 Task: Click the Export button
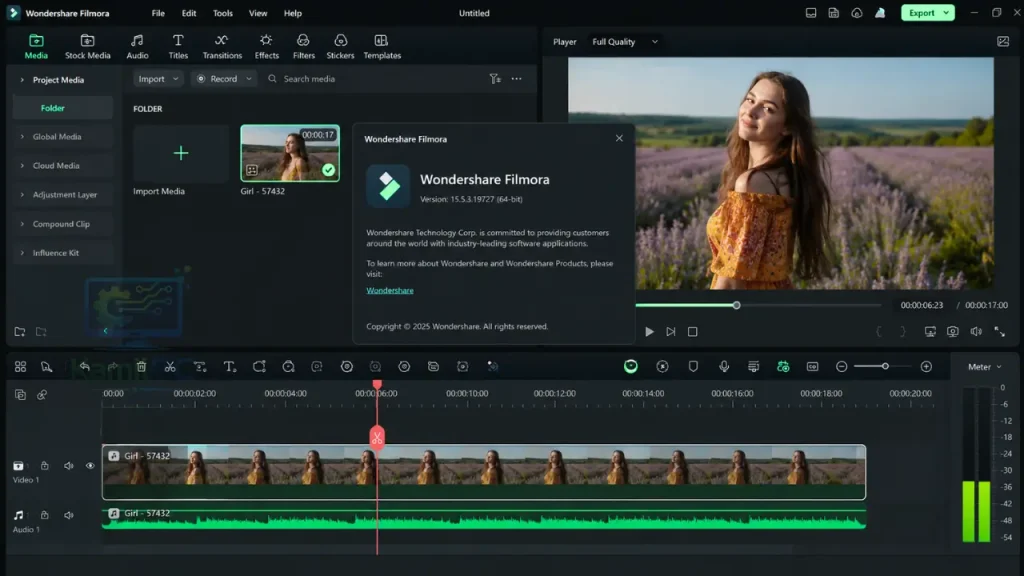[927, 12]
